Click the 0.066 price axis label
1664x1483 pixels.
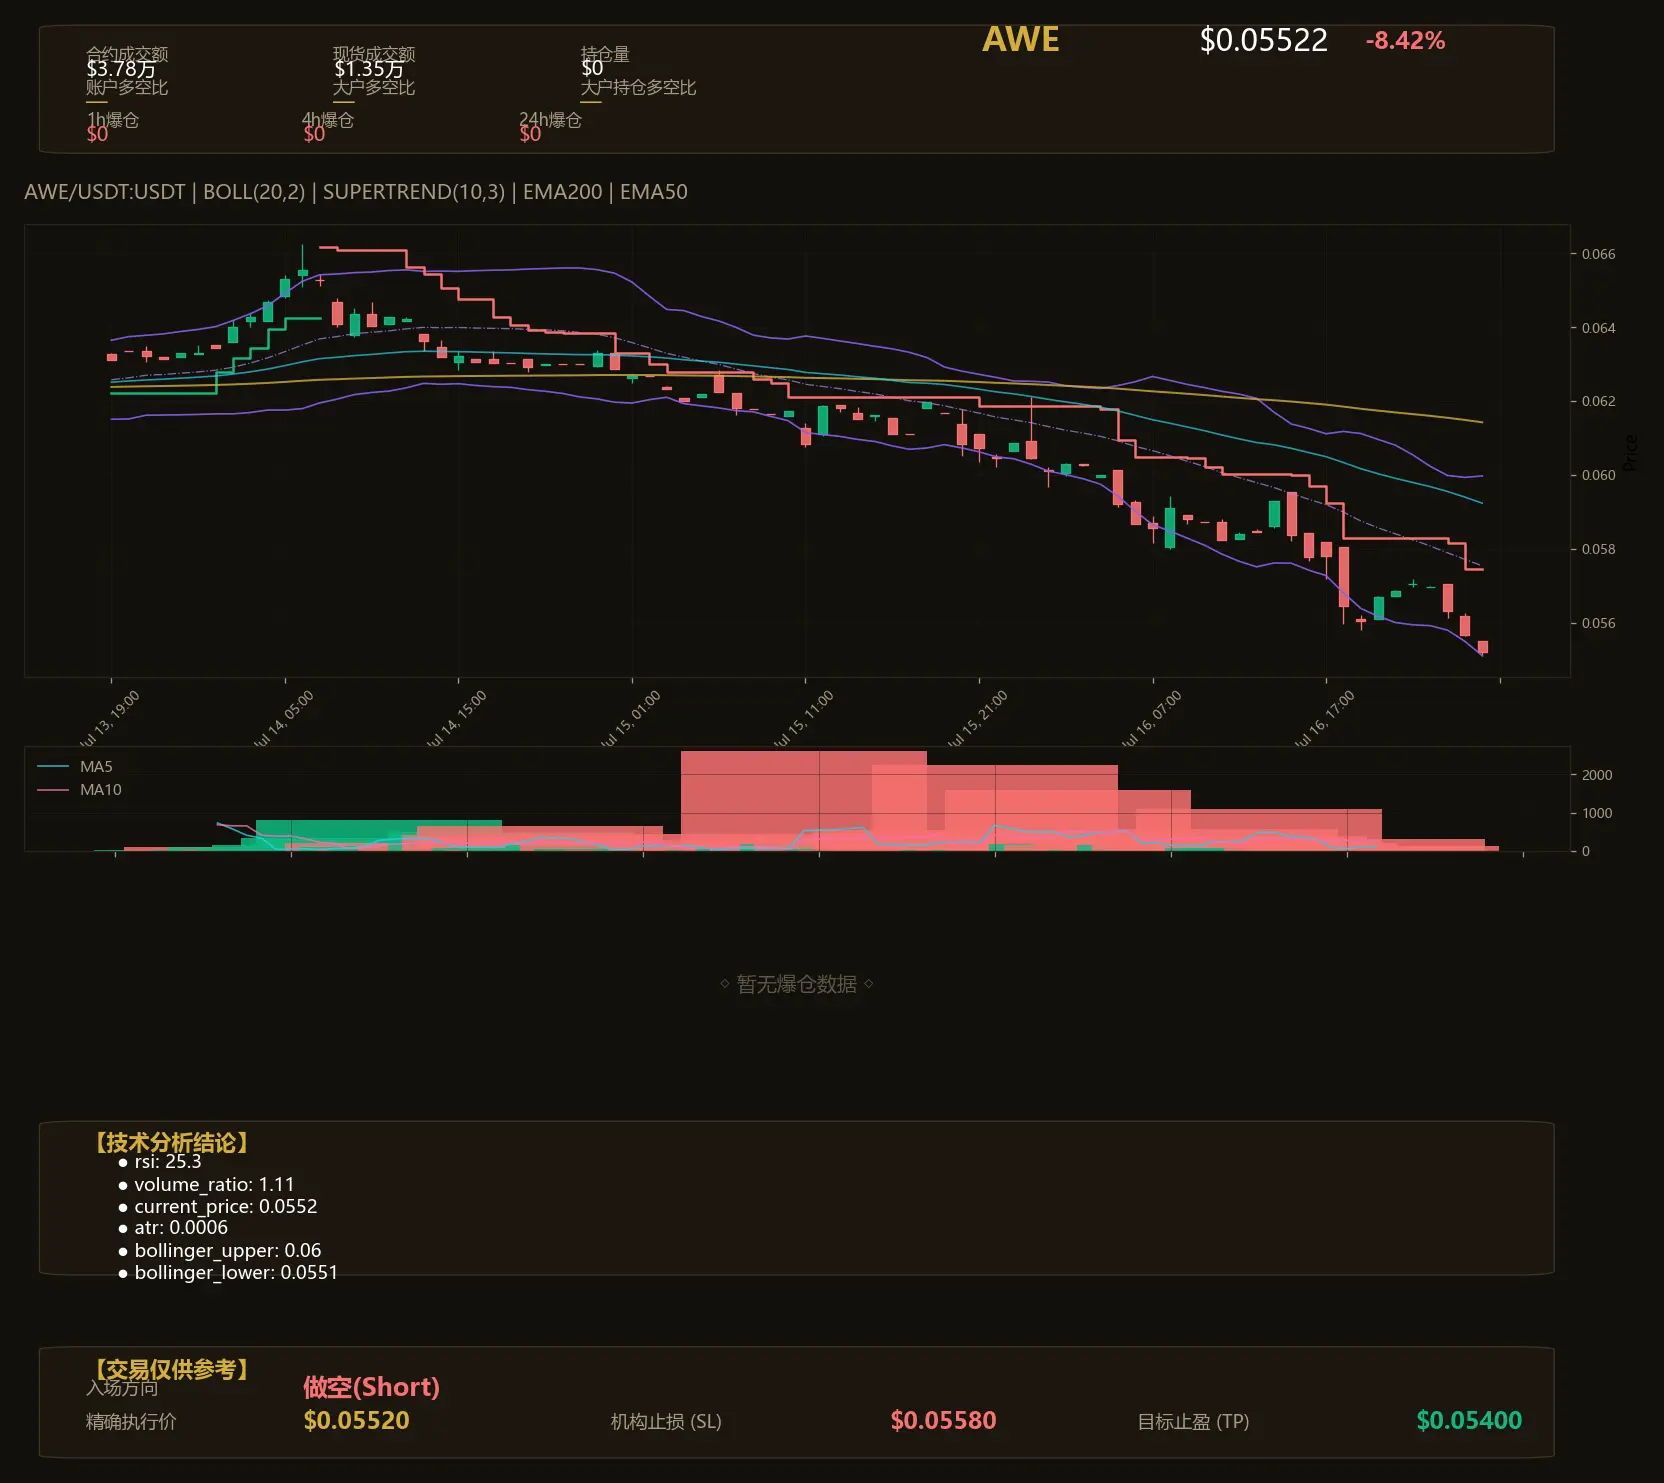1598,254
